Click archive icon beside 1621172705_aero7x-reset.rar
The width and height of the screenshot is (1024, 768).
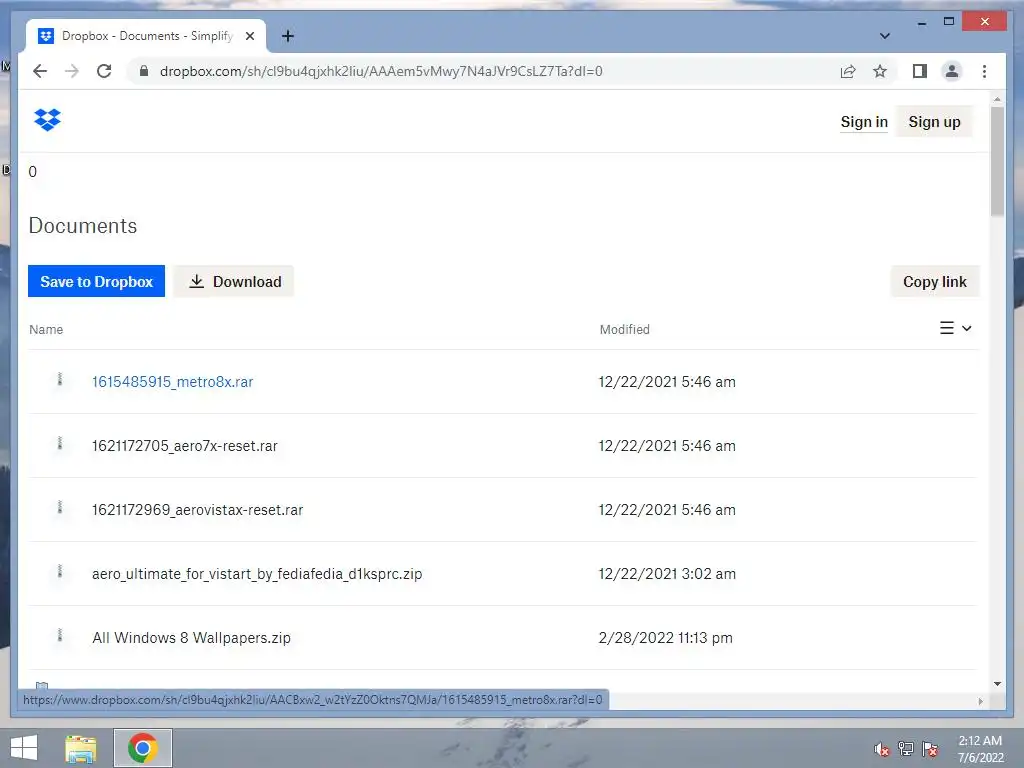[x=59, y=443]
